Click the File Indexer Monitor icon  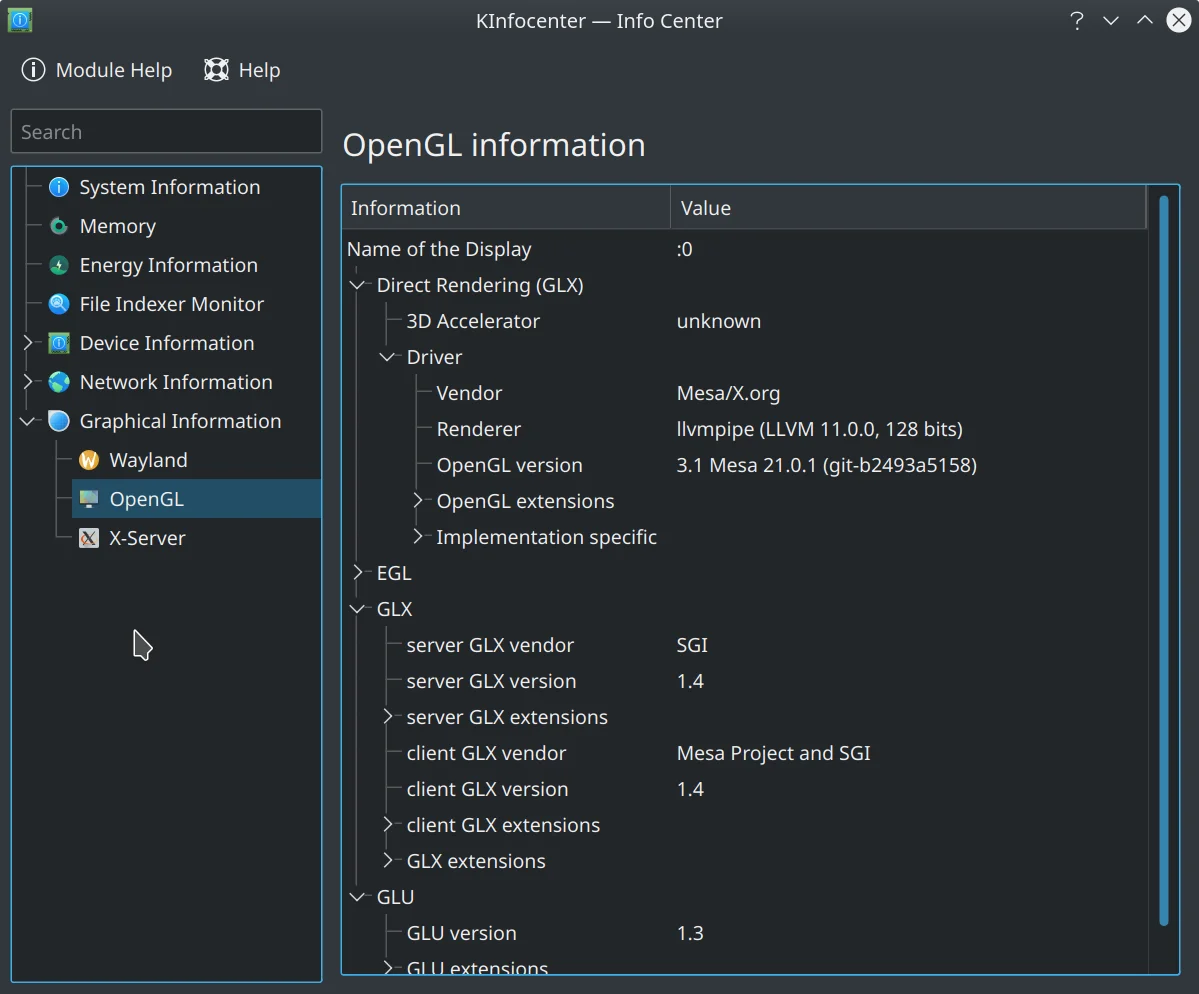[59, 304]
